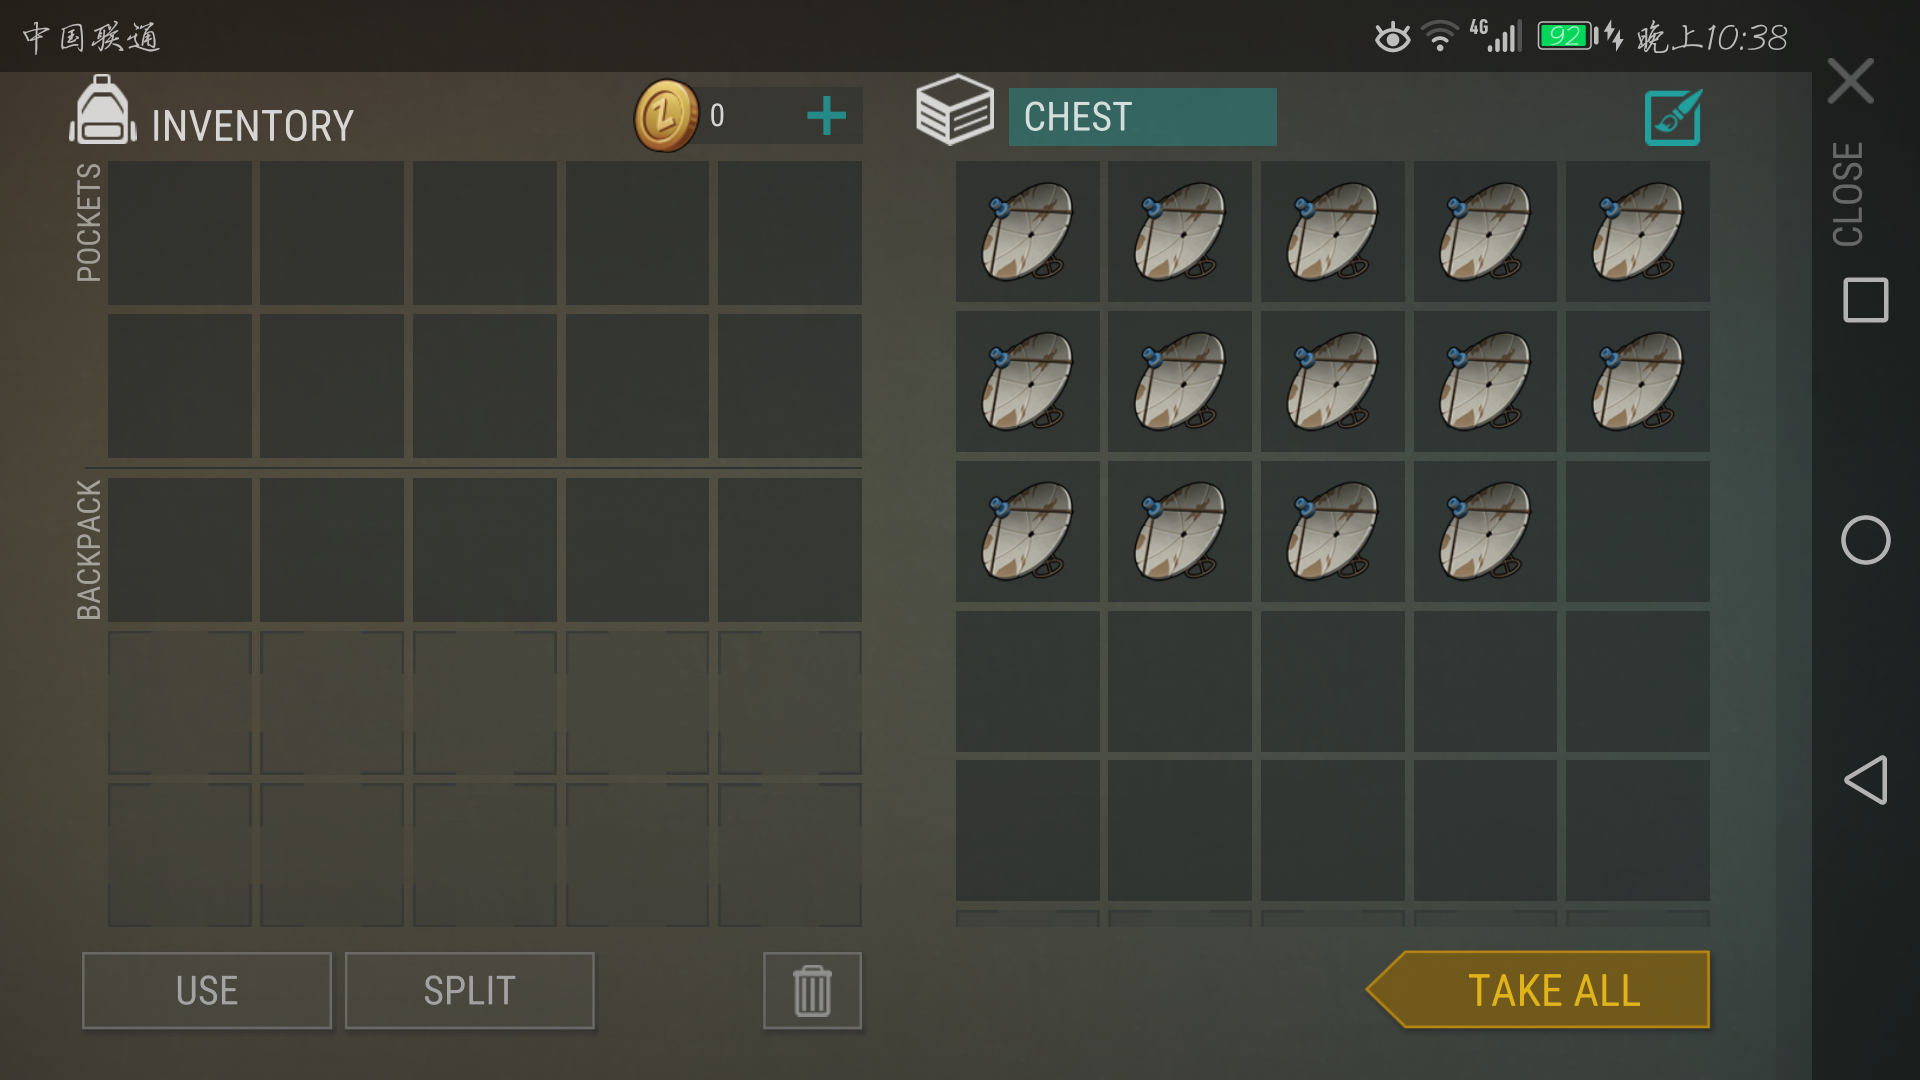1920x1080 pixels.
Task: Tap the gold coin icon
Action: [665, 116]
